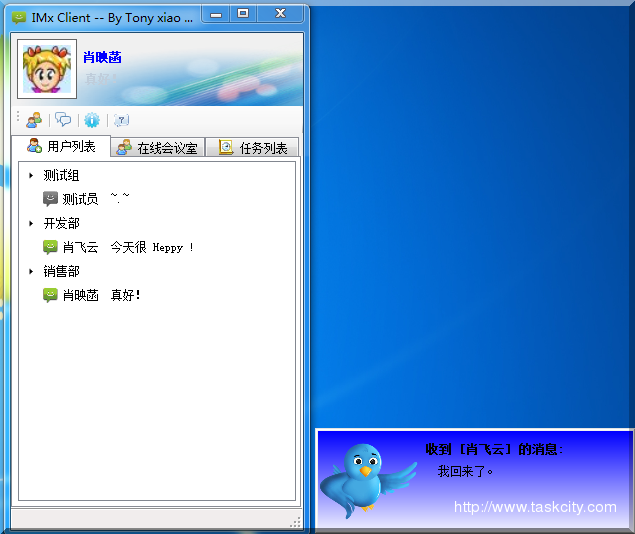The image size is (635, 534).
Task: Click the green status icon beside 肖飞云
Action: (x=50, y=247)
